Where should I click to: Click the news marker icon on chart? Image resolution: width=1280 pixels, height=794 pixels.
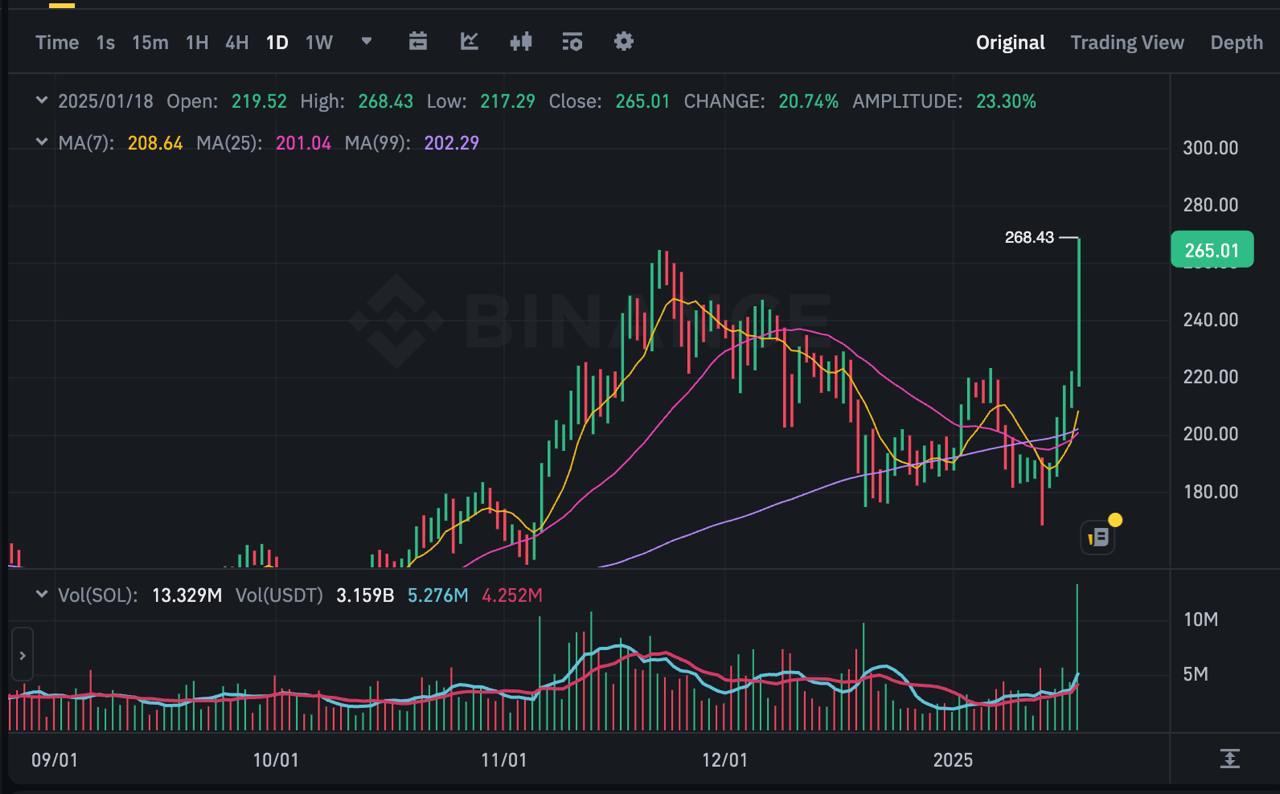click(x=1097, y=537)
